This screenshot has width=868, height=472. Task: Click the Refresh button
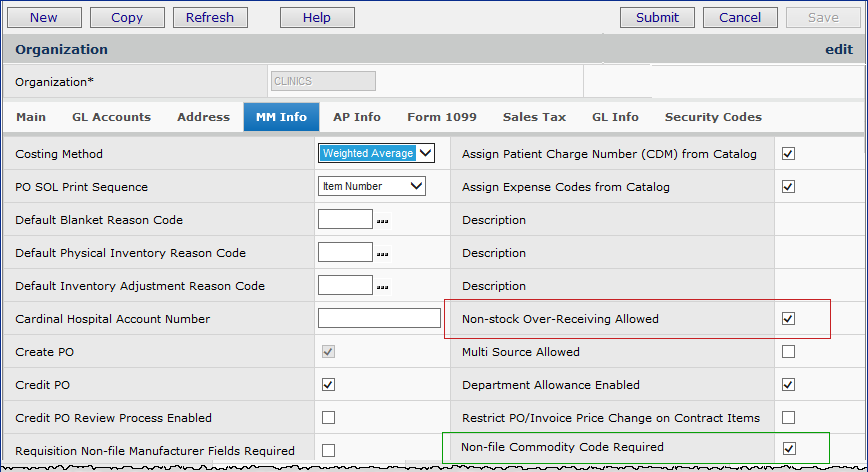click(210, 17)
